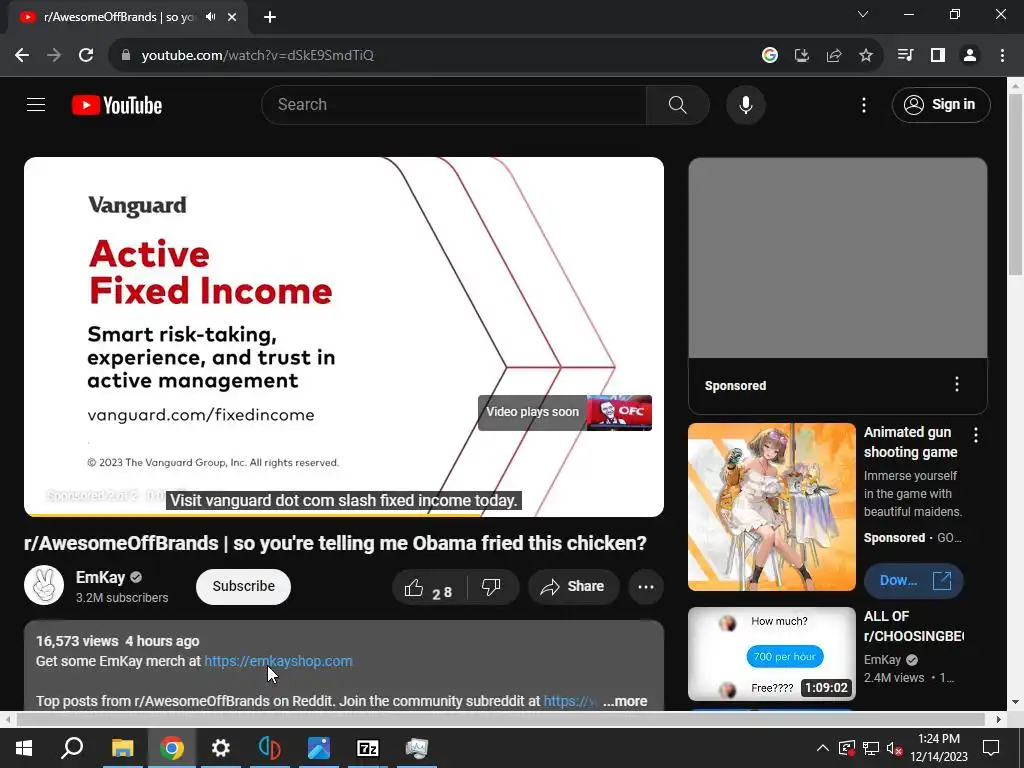Share this page from address bar
Image resolution: width=1024 pixels, height=768 pixels.
[x=833, y=56]
